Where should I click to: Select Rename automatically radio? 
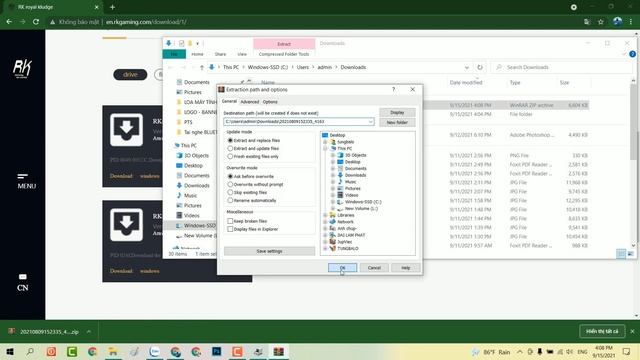click(x=230, y=200)
